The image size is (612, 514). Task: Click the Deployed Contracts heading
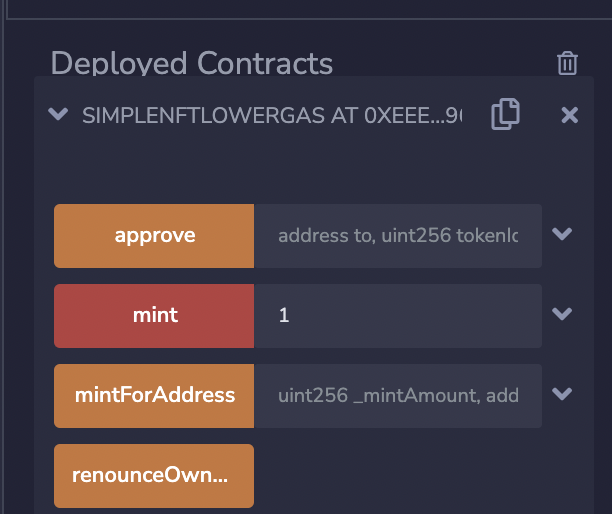191,64
